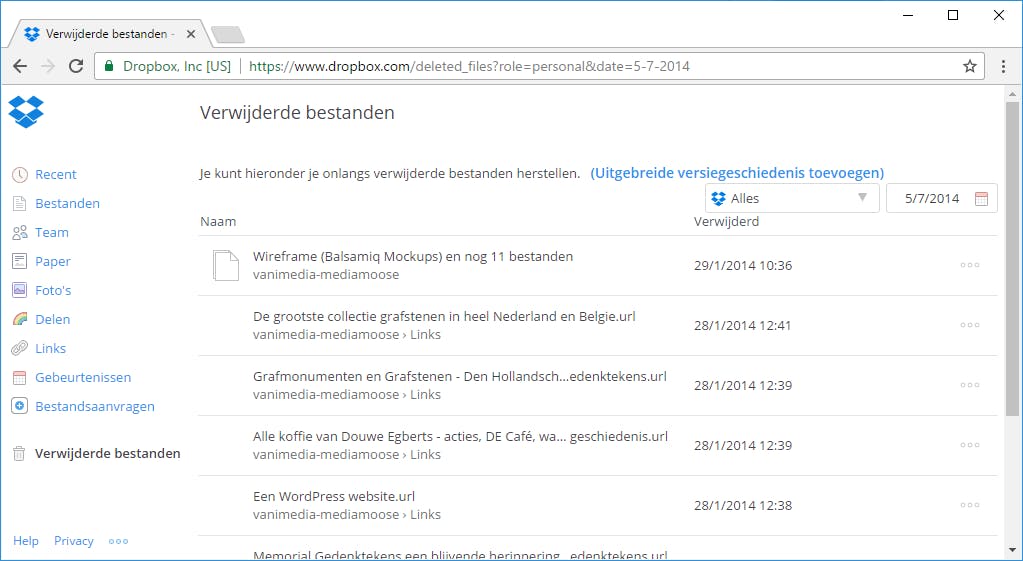
Task: Go to Bestanden in the sidebar
Action: 67,204
